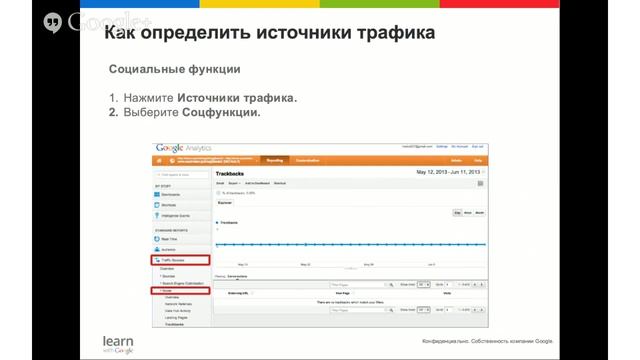Open Overview under Social
640x360 pixels.
point(172,298)
